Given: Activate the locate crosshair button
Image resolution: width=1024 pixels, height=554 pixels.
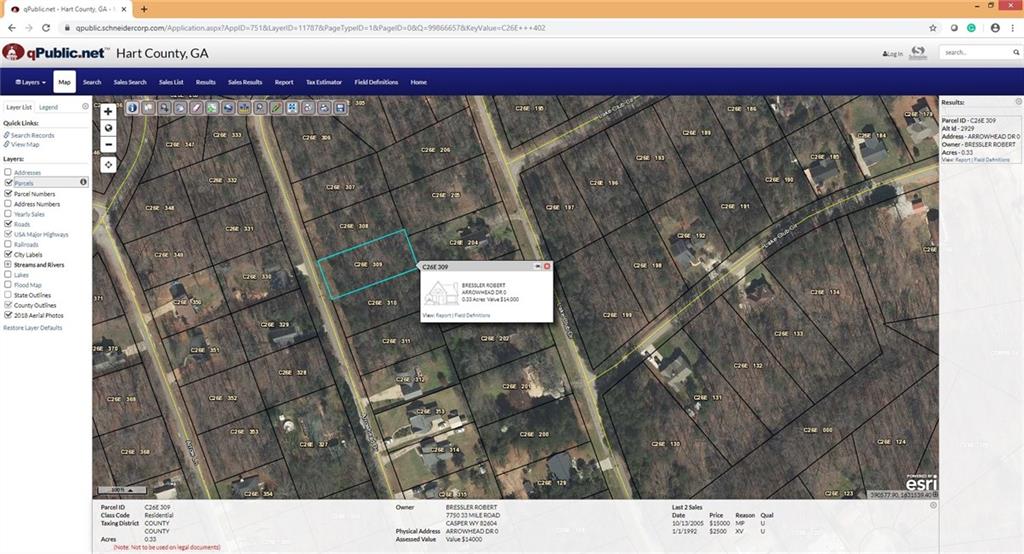Looking at the screenshot, I should point(108,165).
